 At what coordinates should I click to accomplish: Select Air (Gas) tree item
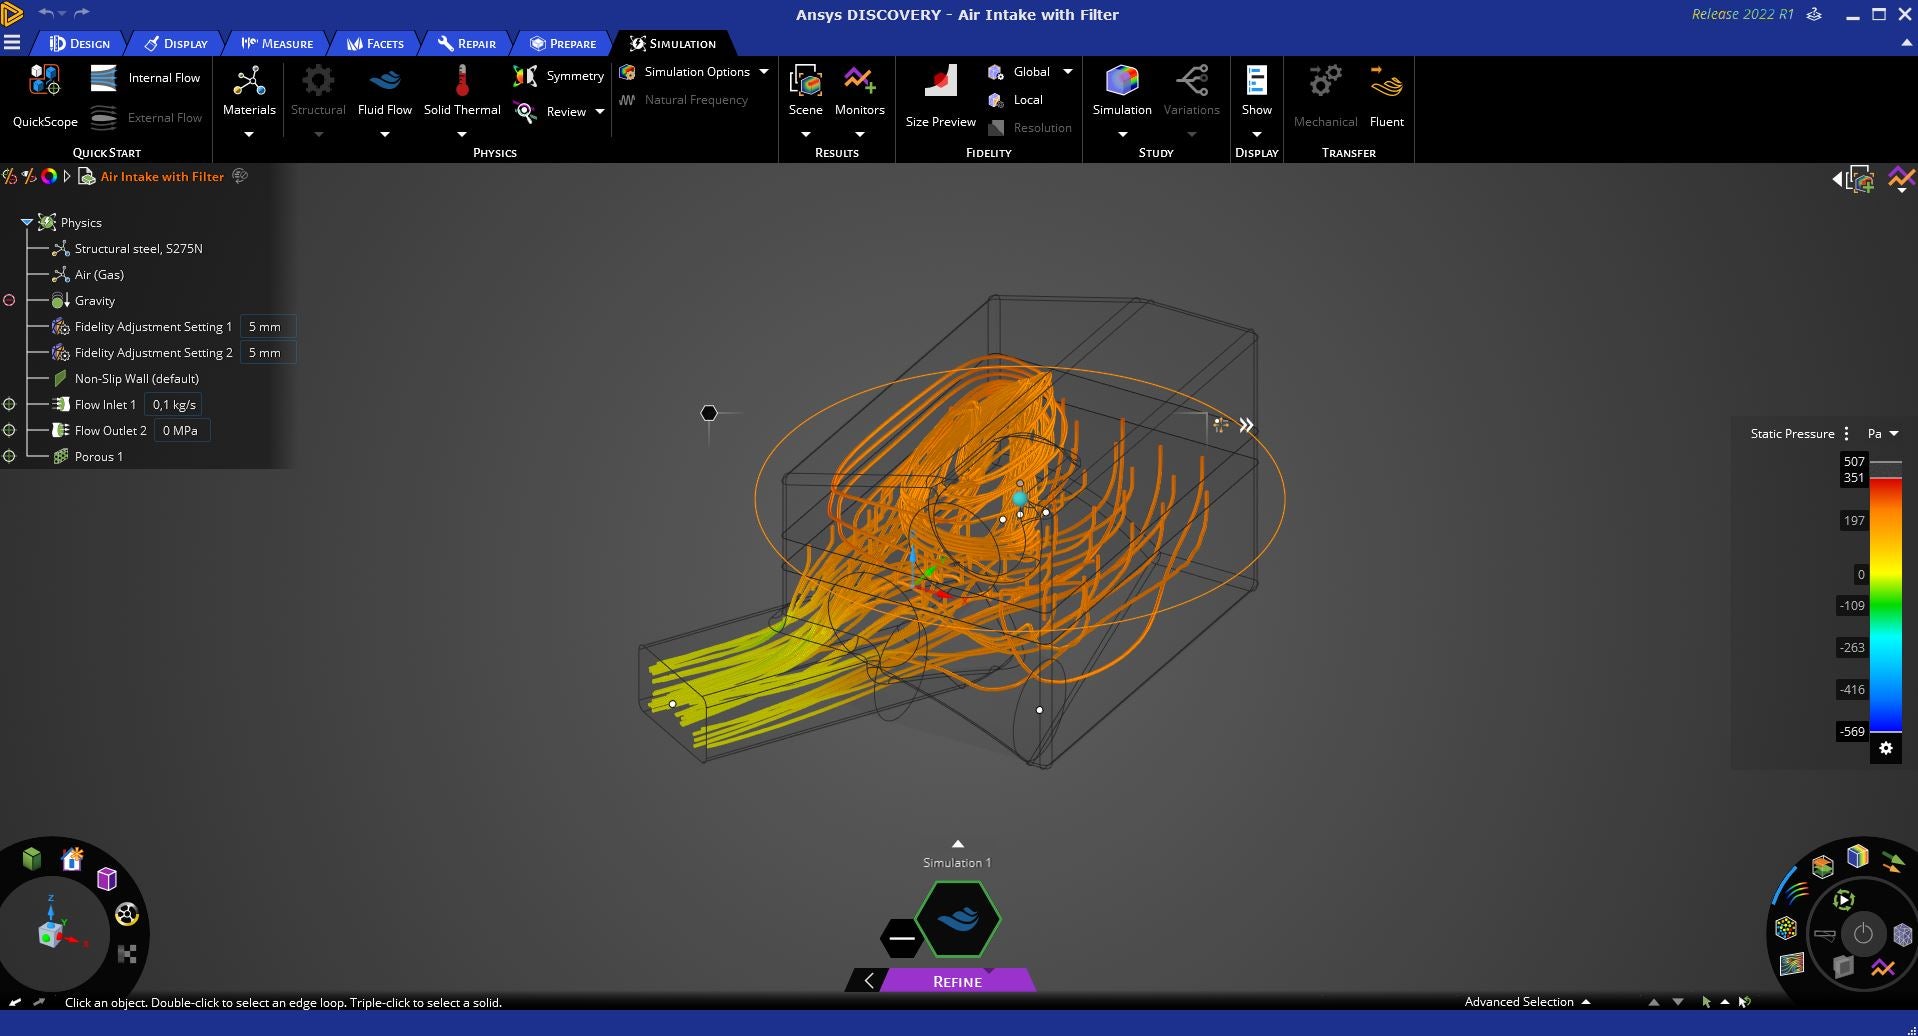(x=99, y=275)
